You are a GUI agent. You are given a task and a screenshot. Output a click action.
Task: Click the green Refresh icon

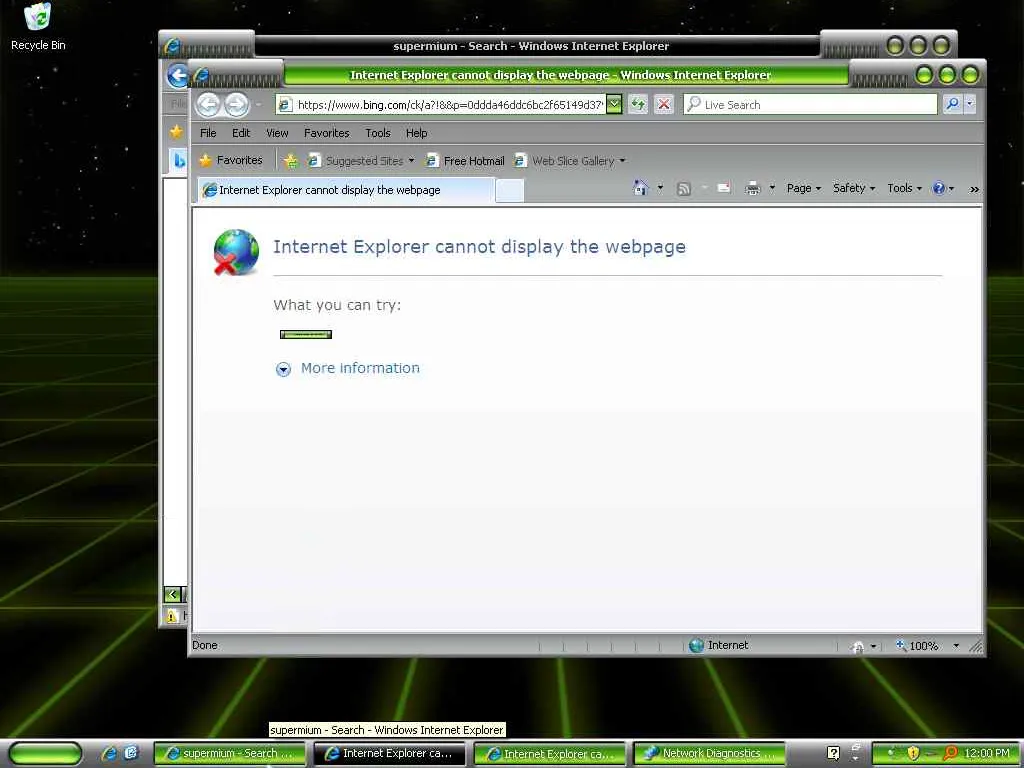(x=638, y=104)
